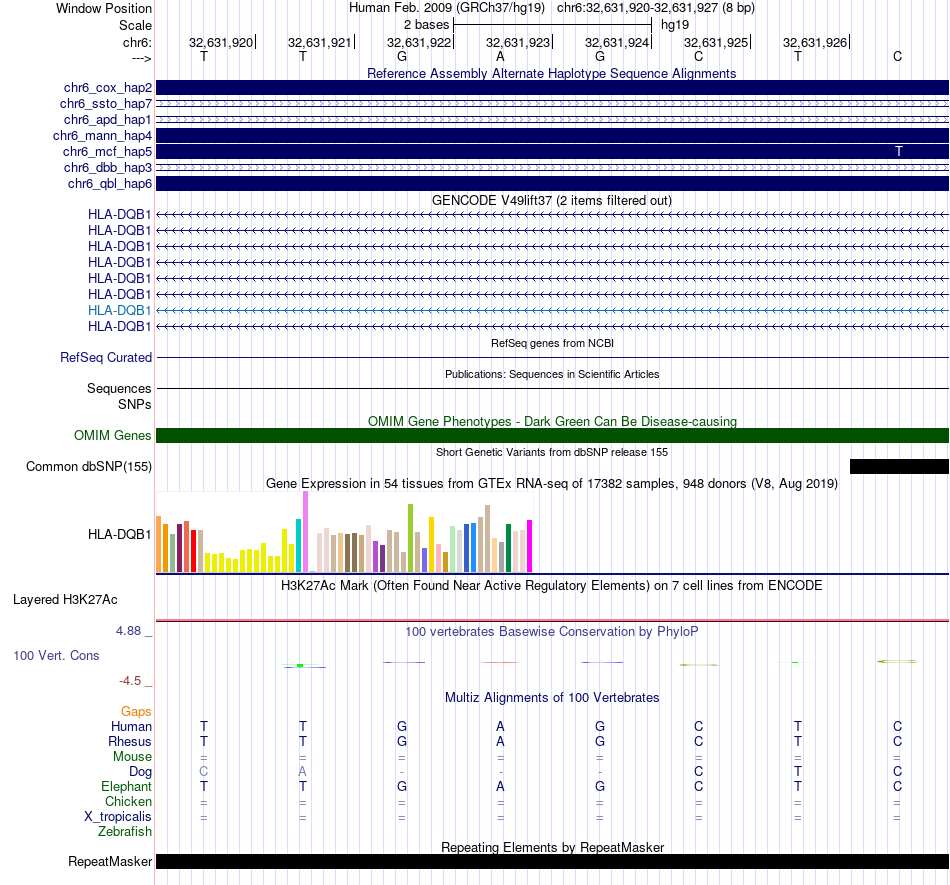Click the orange Gaps row label

point(136,712)
